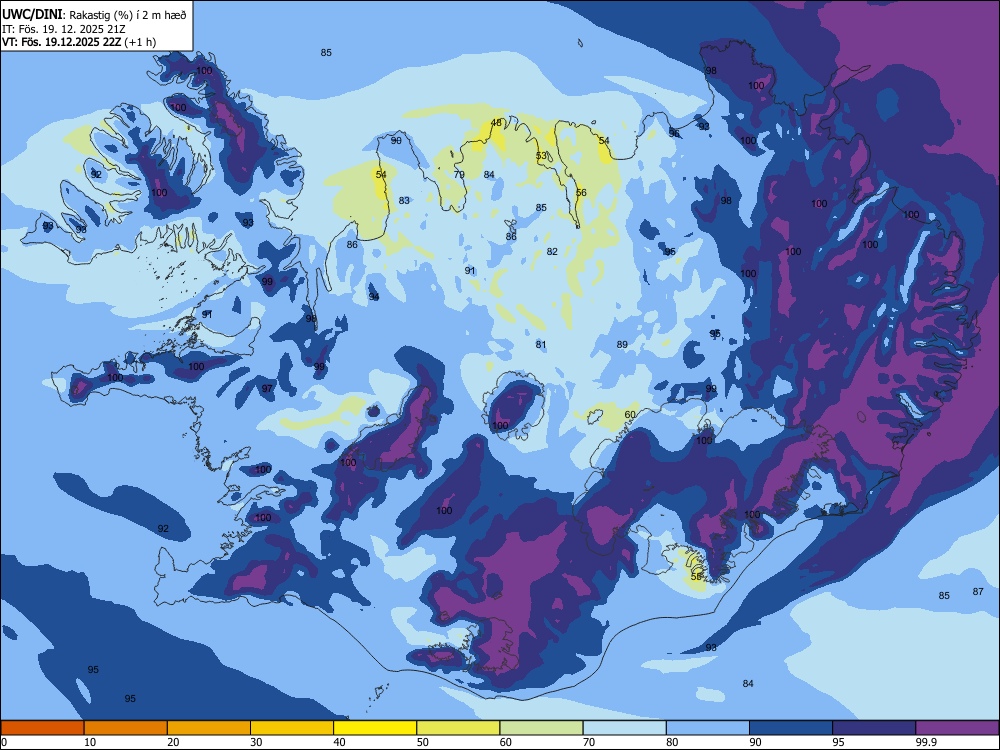The height and width of the screenshot is (750, 1000).
Task: Click the purple above-99.9 legend swatch
Action: click(957, 728)
